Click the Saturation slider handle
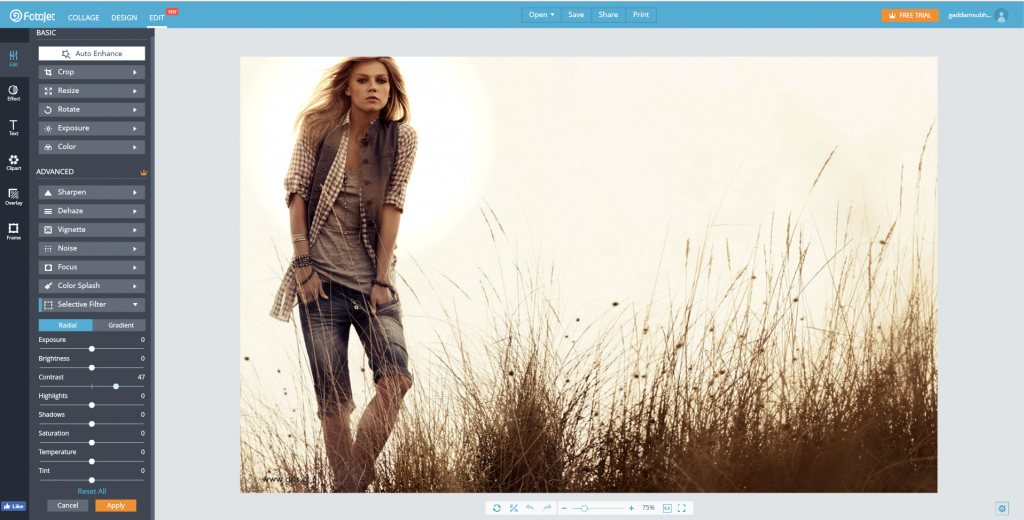The image size is (1024, 520). (91, 442)
